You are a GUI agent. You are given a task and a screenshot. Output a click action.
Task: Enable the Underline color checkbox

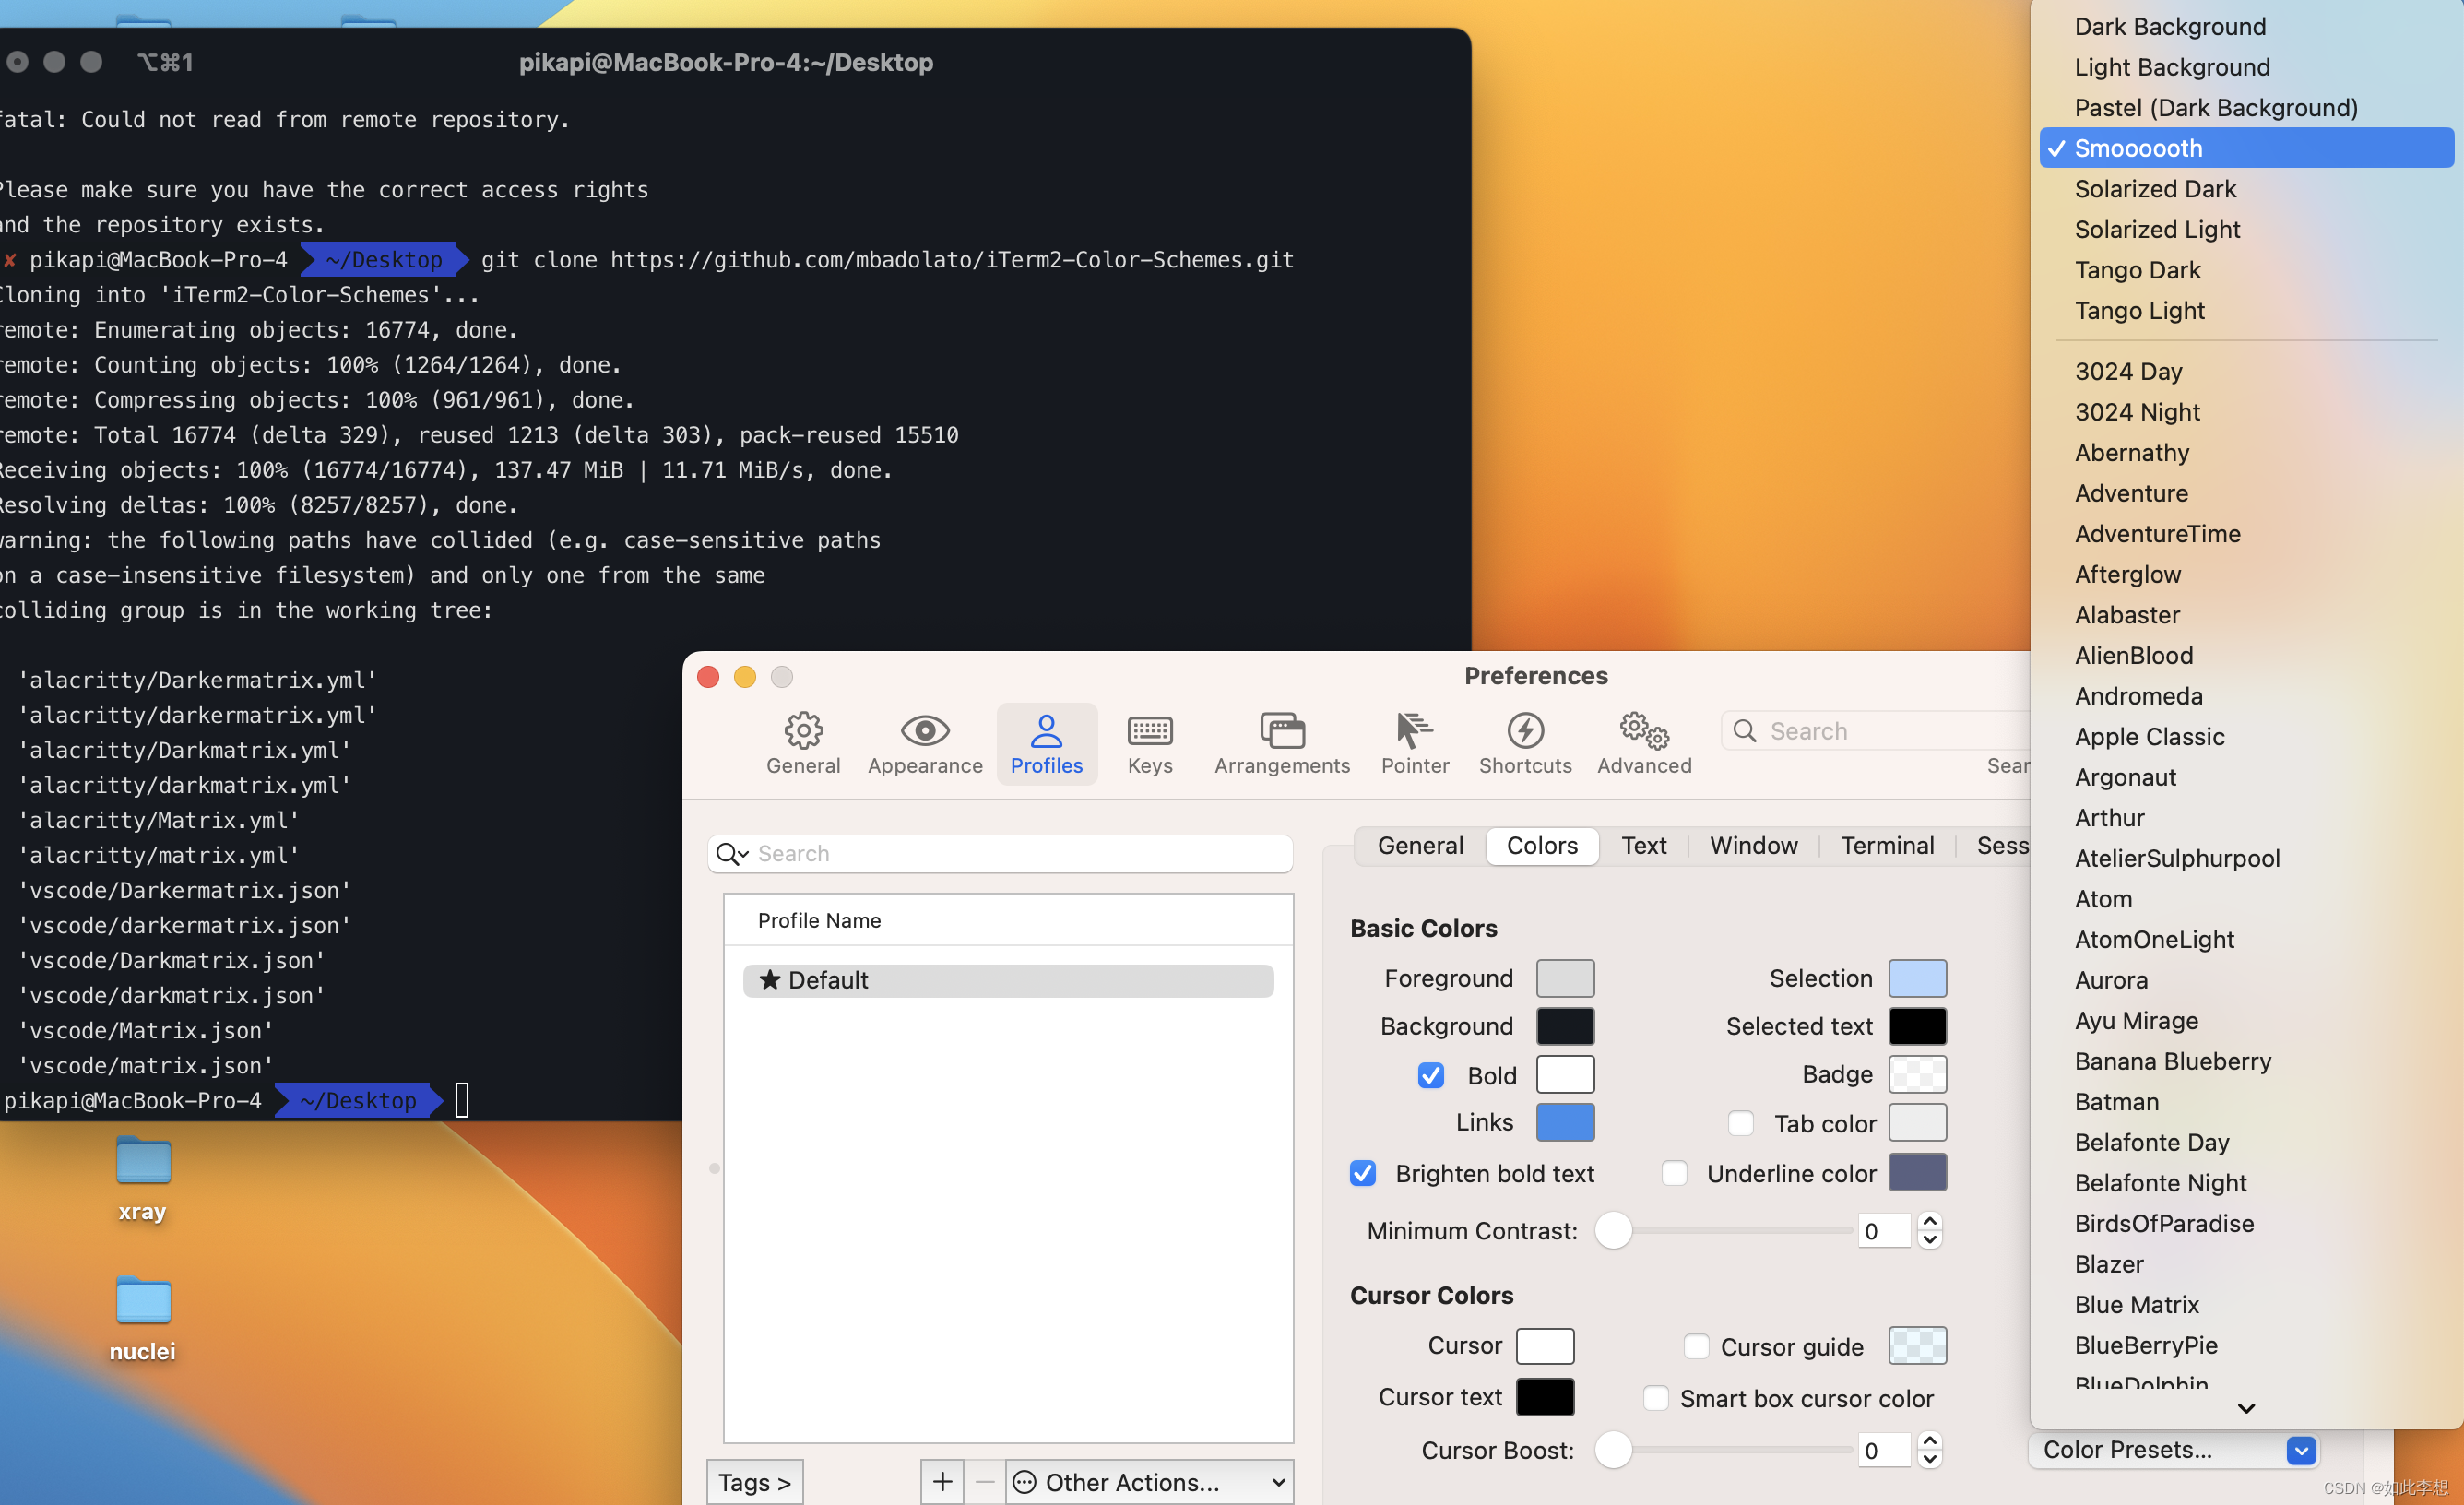point(1674,1172)
